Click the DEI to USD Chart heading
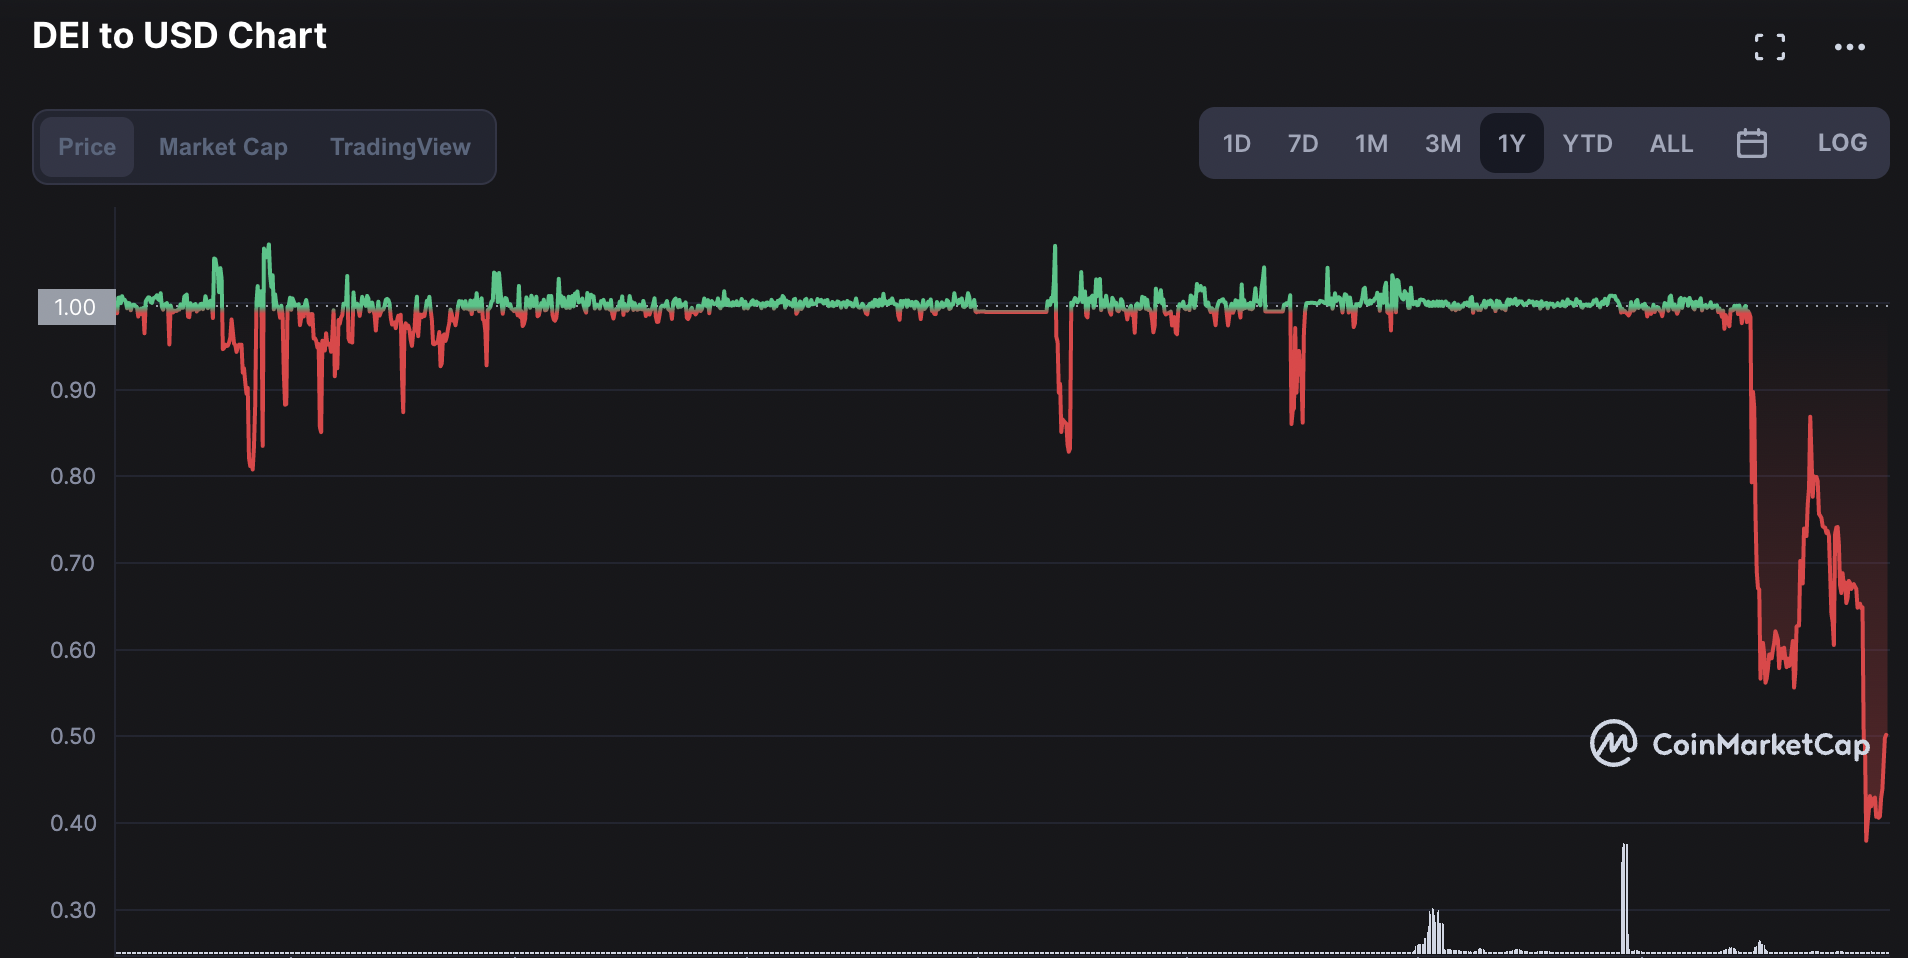The image size is (1908, 958). pos(180,36)
